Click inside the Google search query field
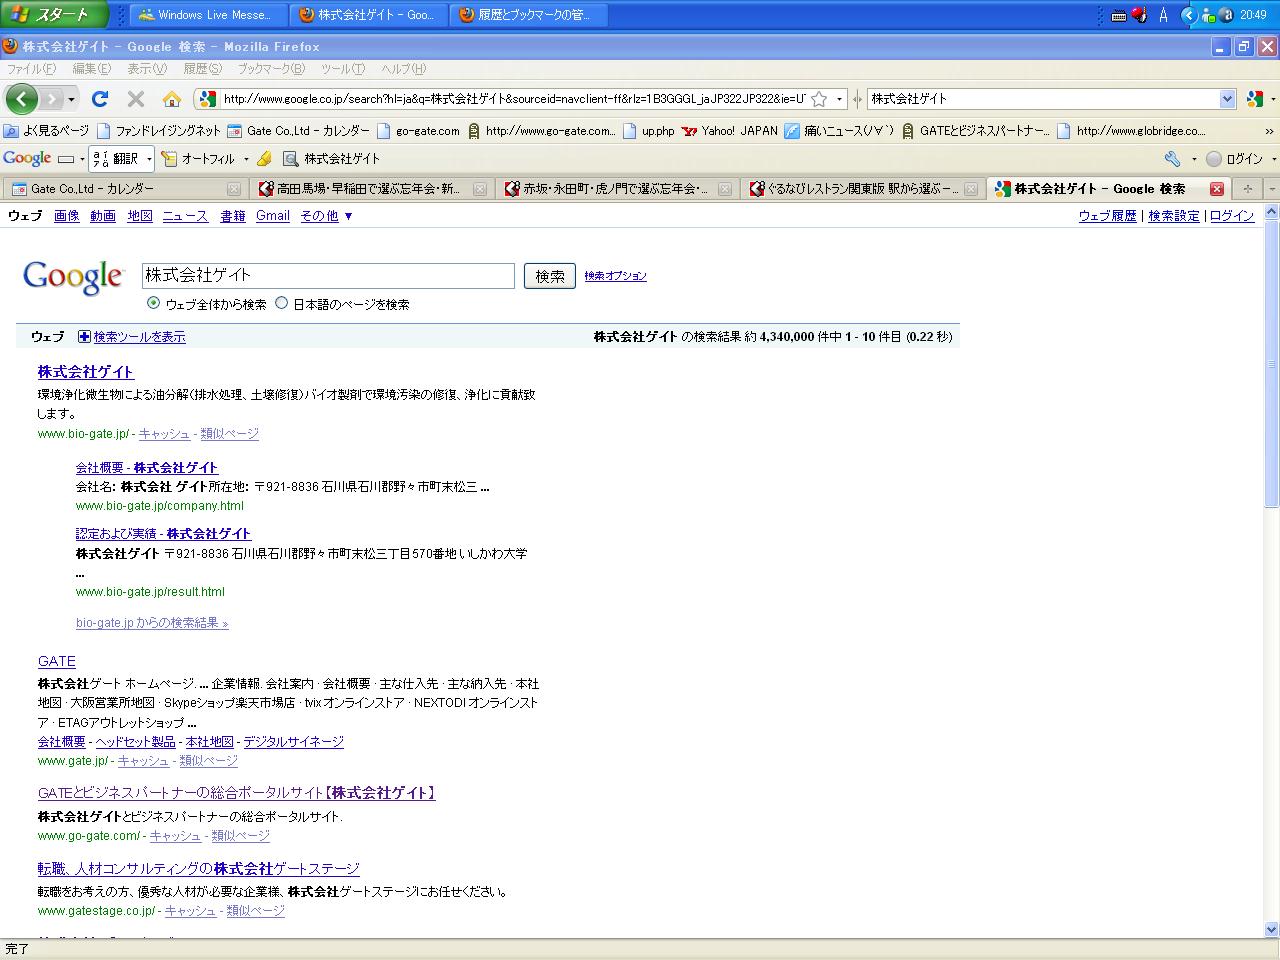Screen dimensions: 1280x960 pyautogui.click(x=328, y=276)
